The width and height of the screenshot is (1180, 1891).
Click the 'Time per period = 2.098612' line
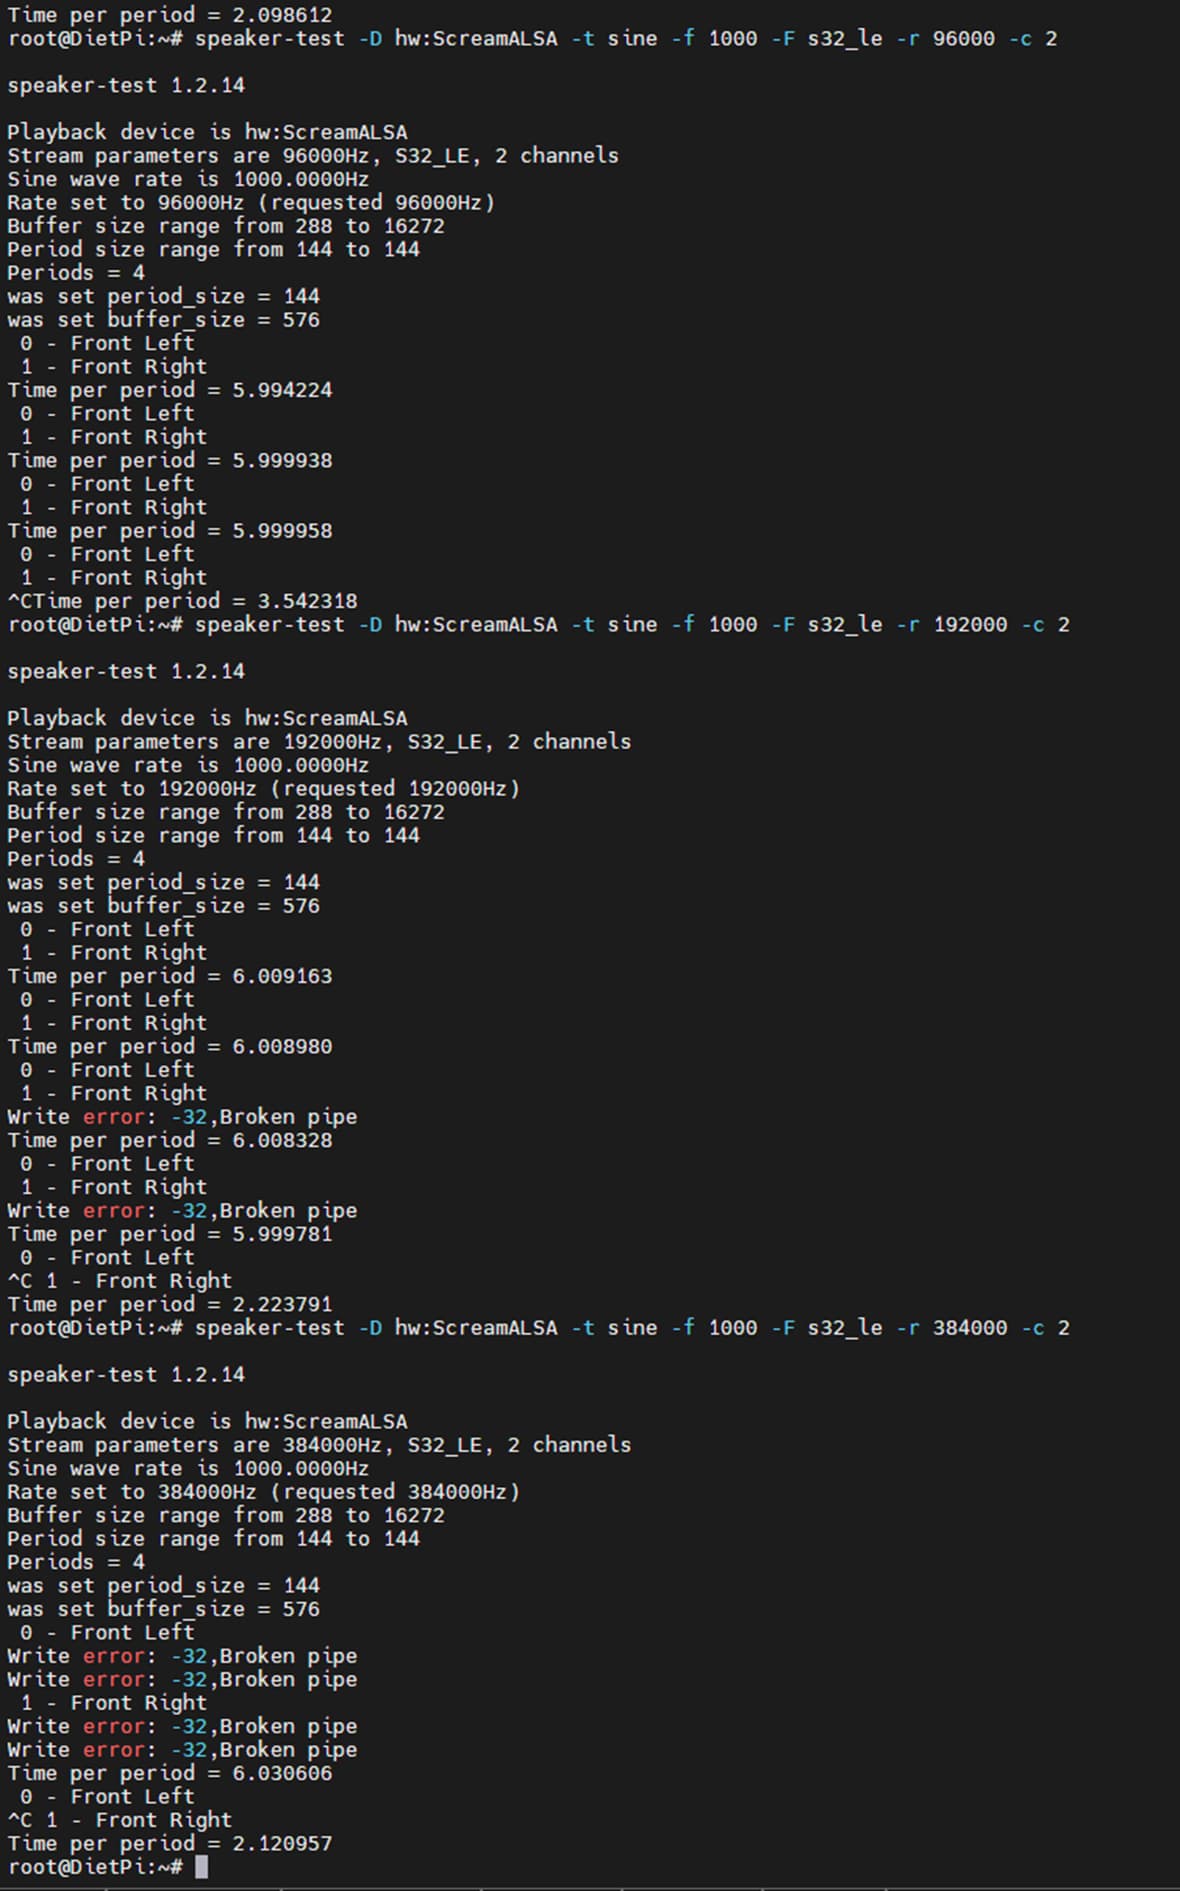(170, 15)
